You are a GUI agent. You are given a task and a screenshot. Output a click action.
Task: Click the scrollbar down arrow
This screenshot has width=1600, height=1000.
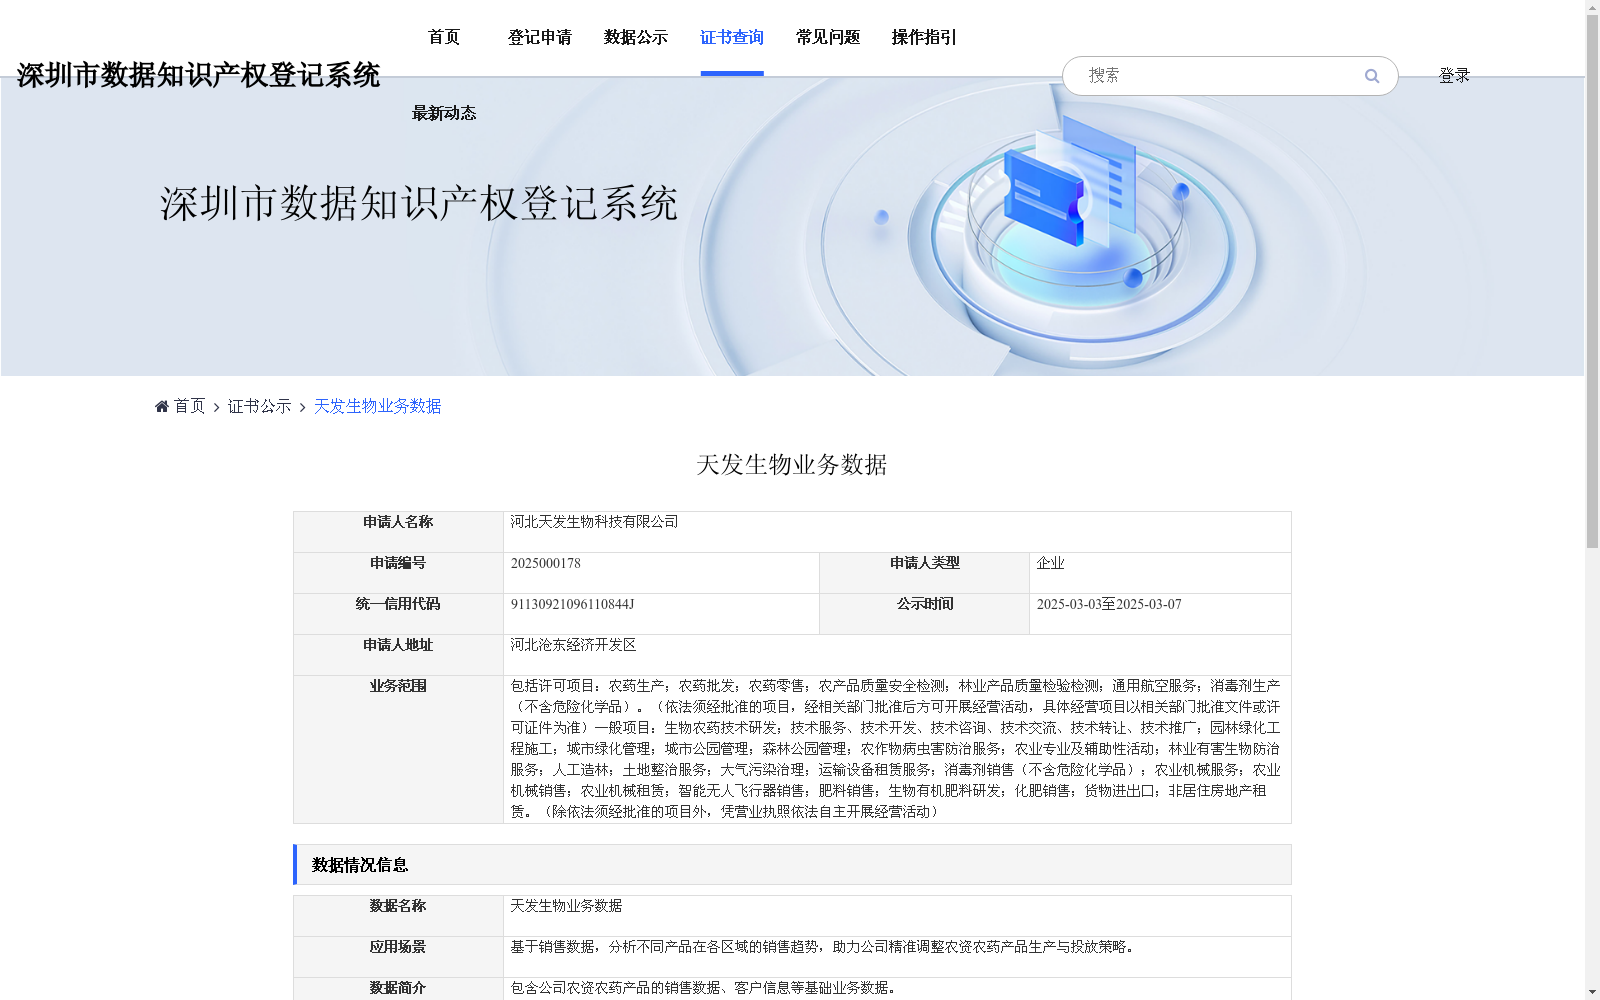(1592, 992)
